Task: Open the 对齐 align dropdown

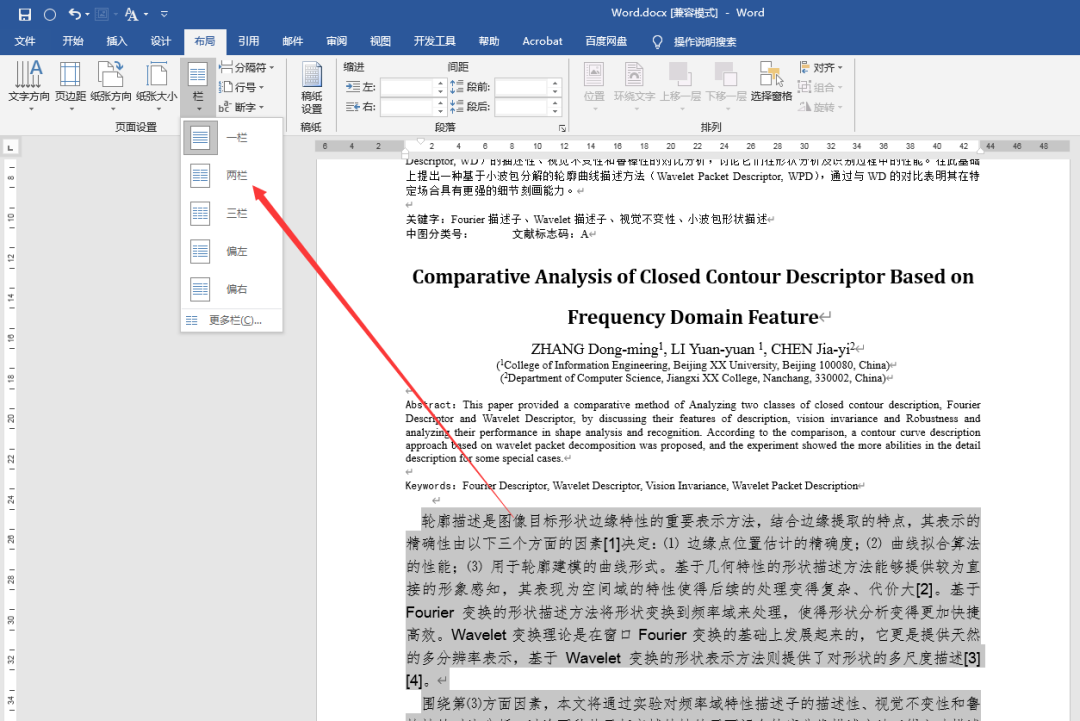Action: 820,67
